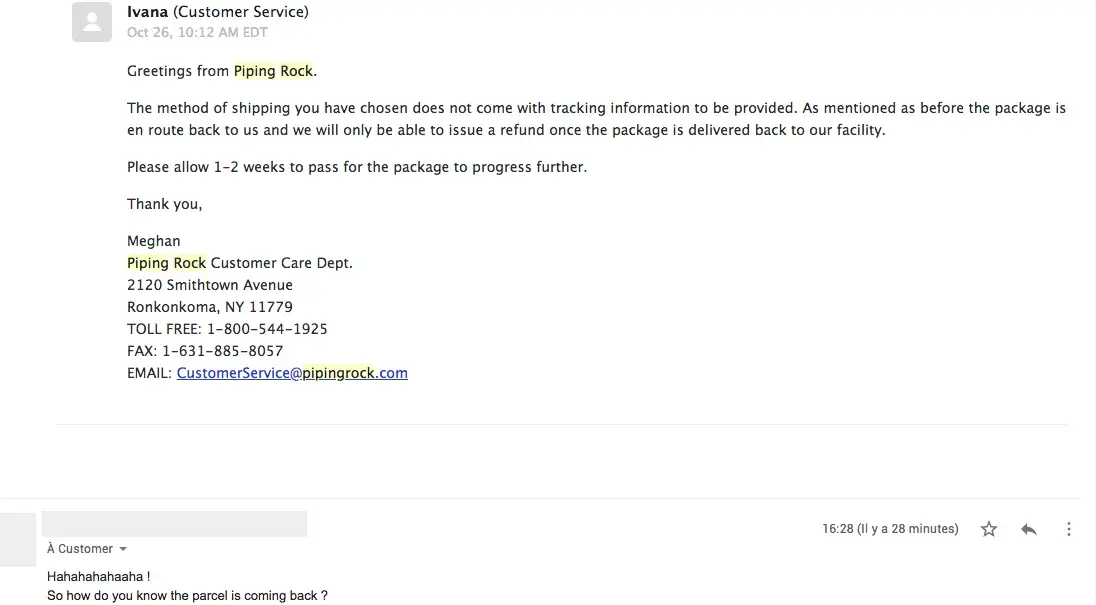Click the Hahahahahaaha reply text
1096x605 pixels.
[99, 577]
